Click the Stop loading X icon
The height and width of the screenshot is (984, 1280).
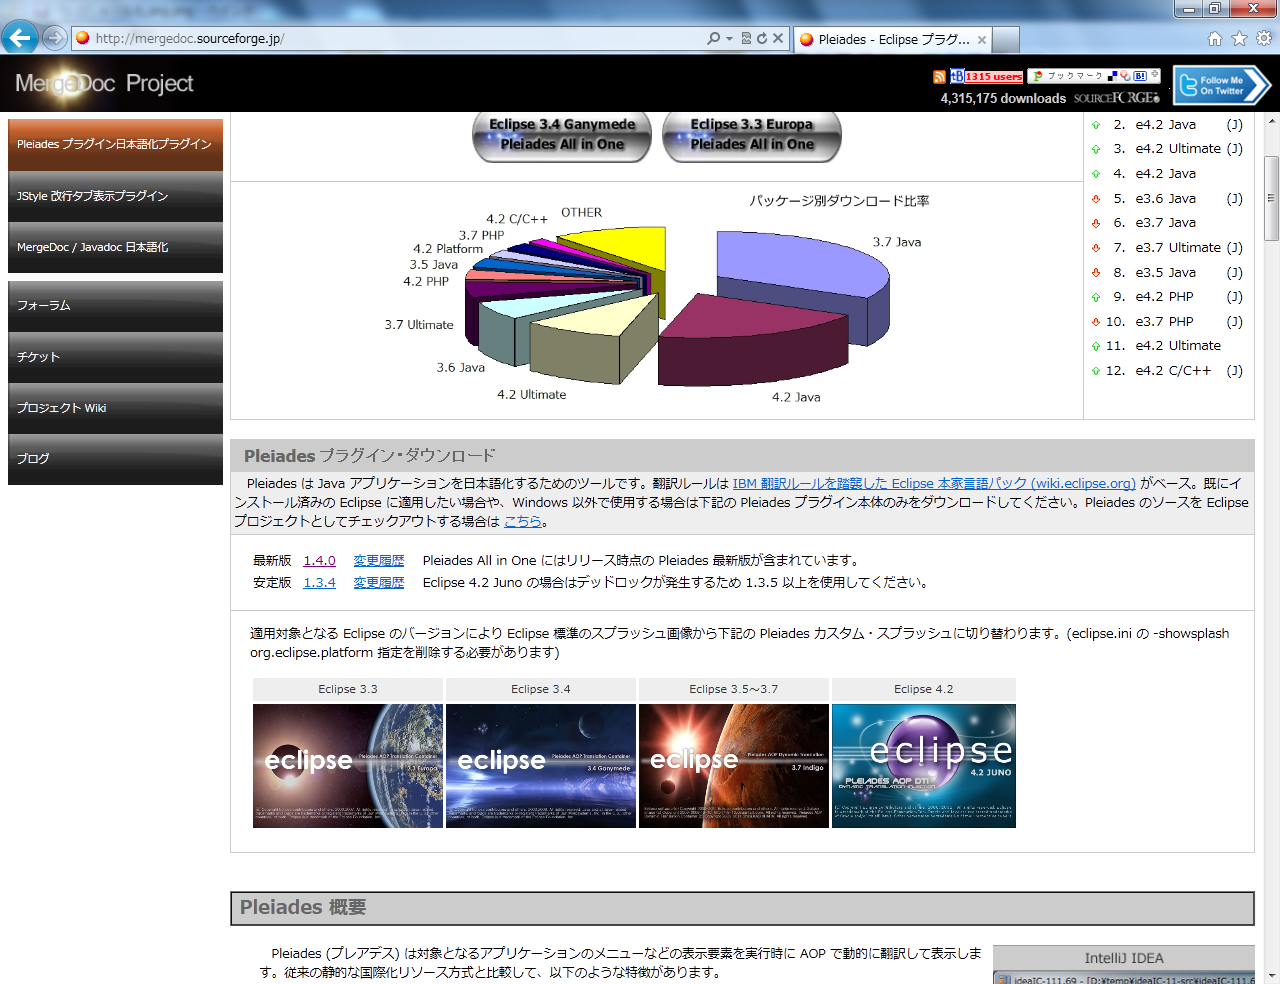(x=778, y=38)
